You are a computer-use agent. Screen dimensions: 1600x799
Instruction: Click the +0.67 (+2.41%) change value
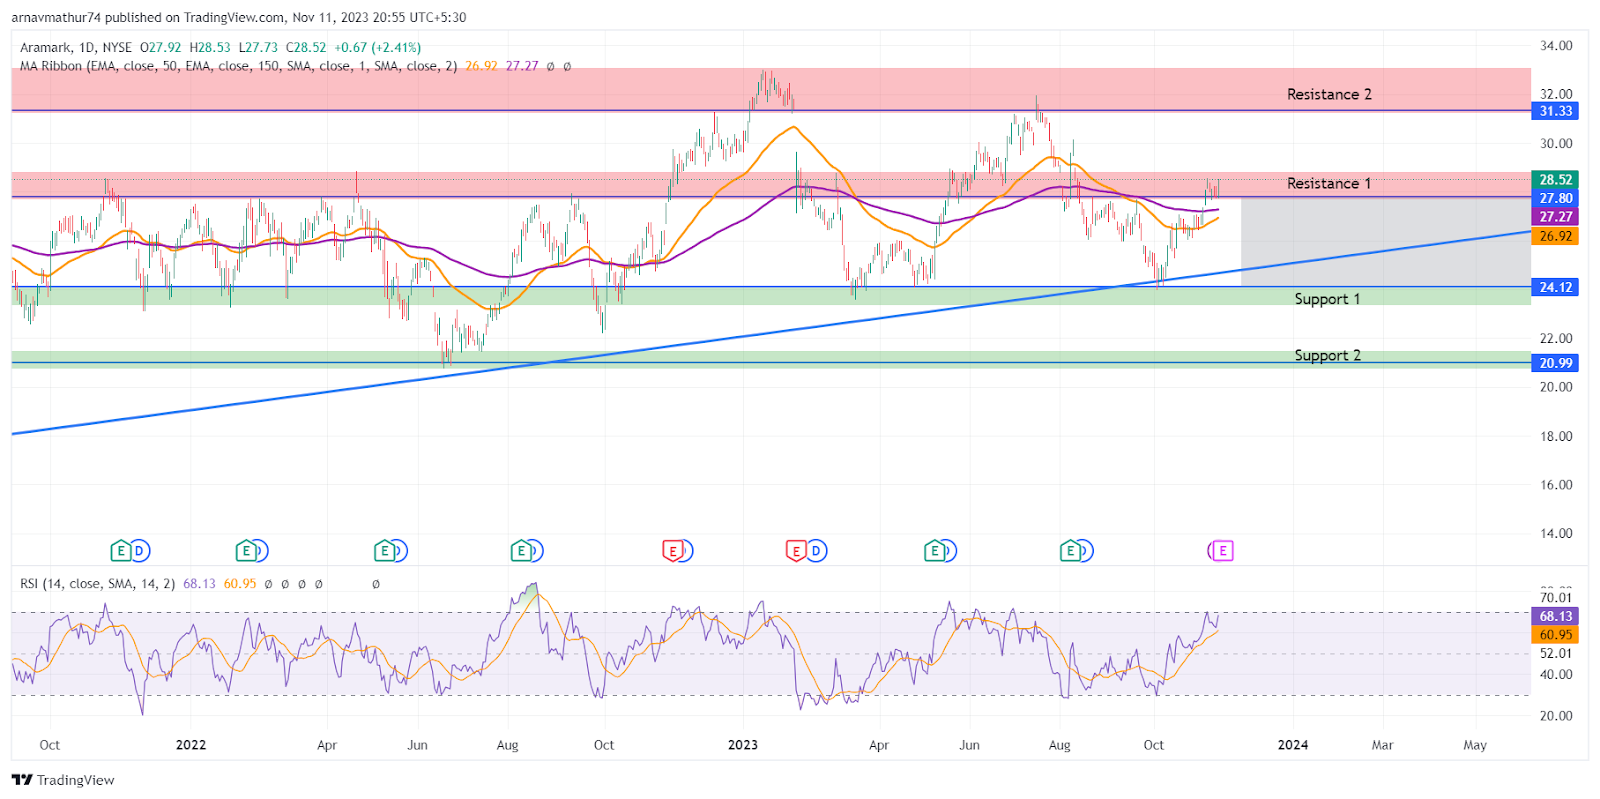(x=377, y=47)
